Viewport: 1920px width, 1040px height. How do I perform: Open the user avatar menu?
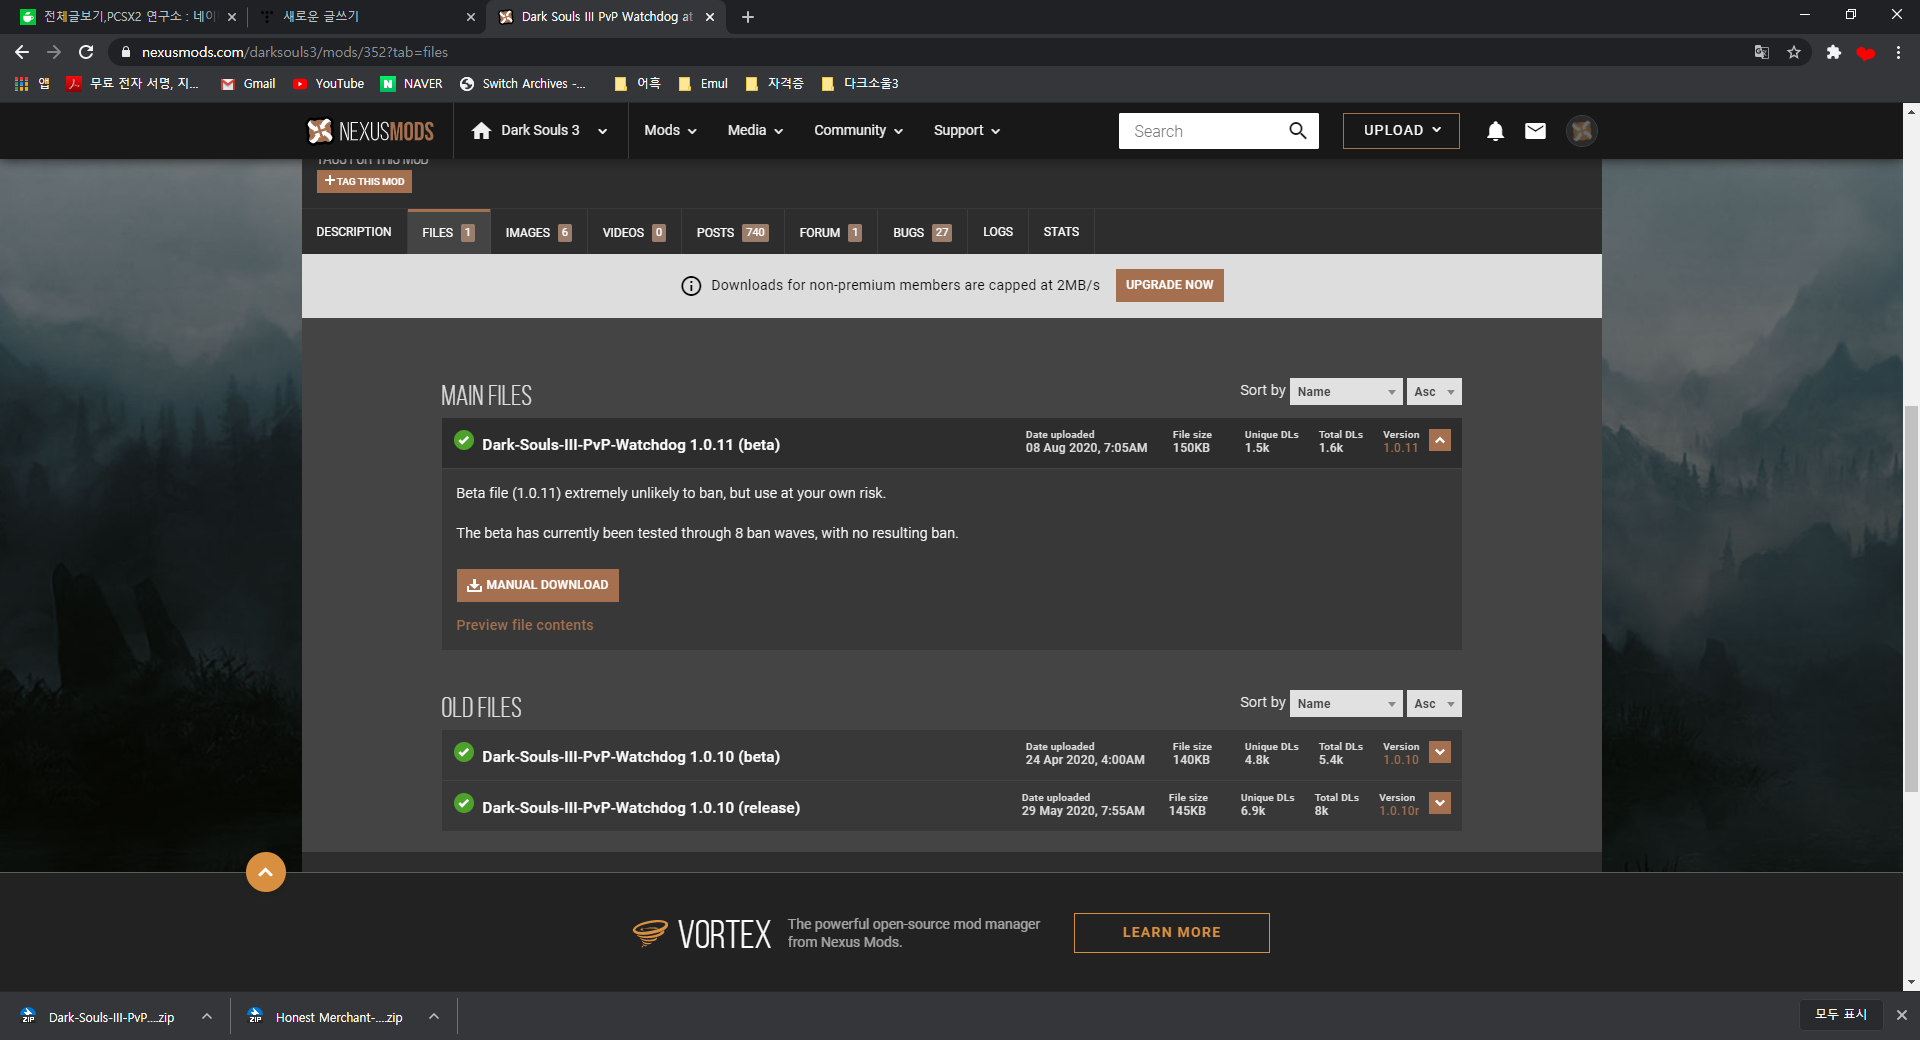click(x=1581, y=131)
